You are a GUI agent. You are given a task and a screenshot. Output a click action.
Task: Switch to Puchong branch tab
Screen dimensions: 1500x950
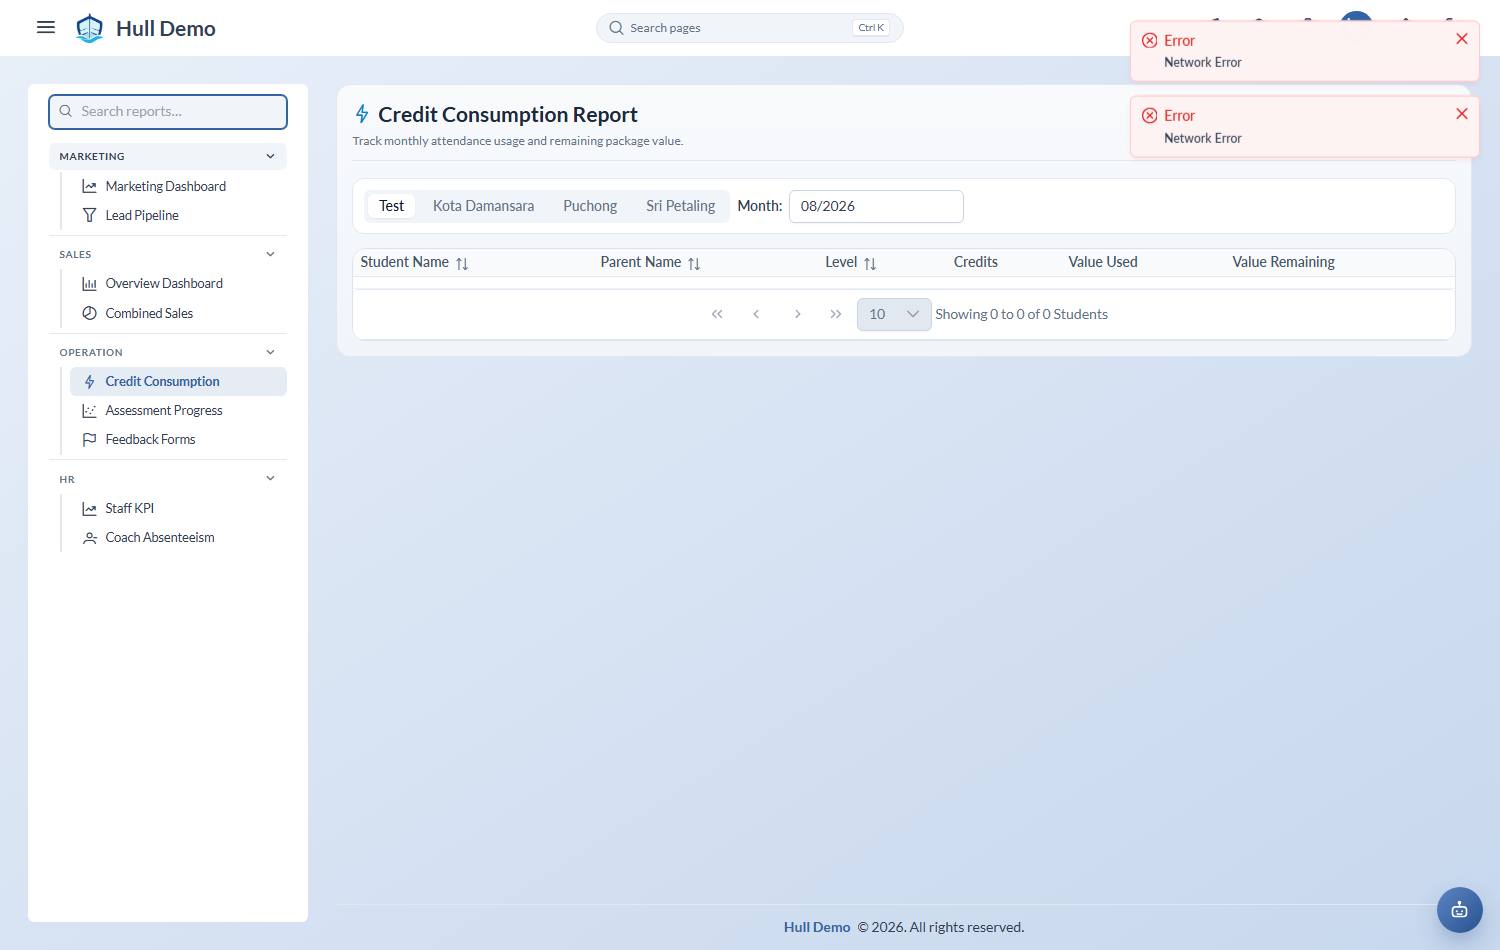point(590,206)
